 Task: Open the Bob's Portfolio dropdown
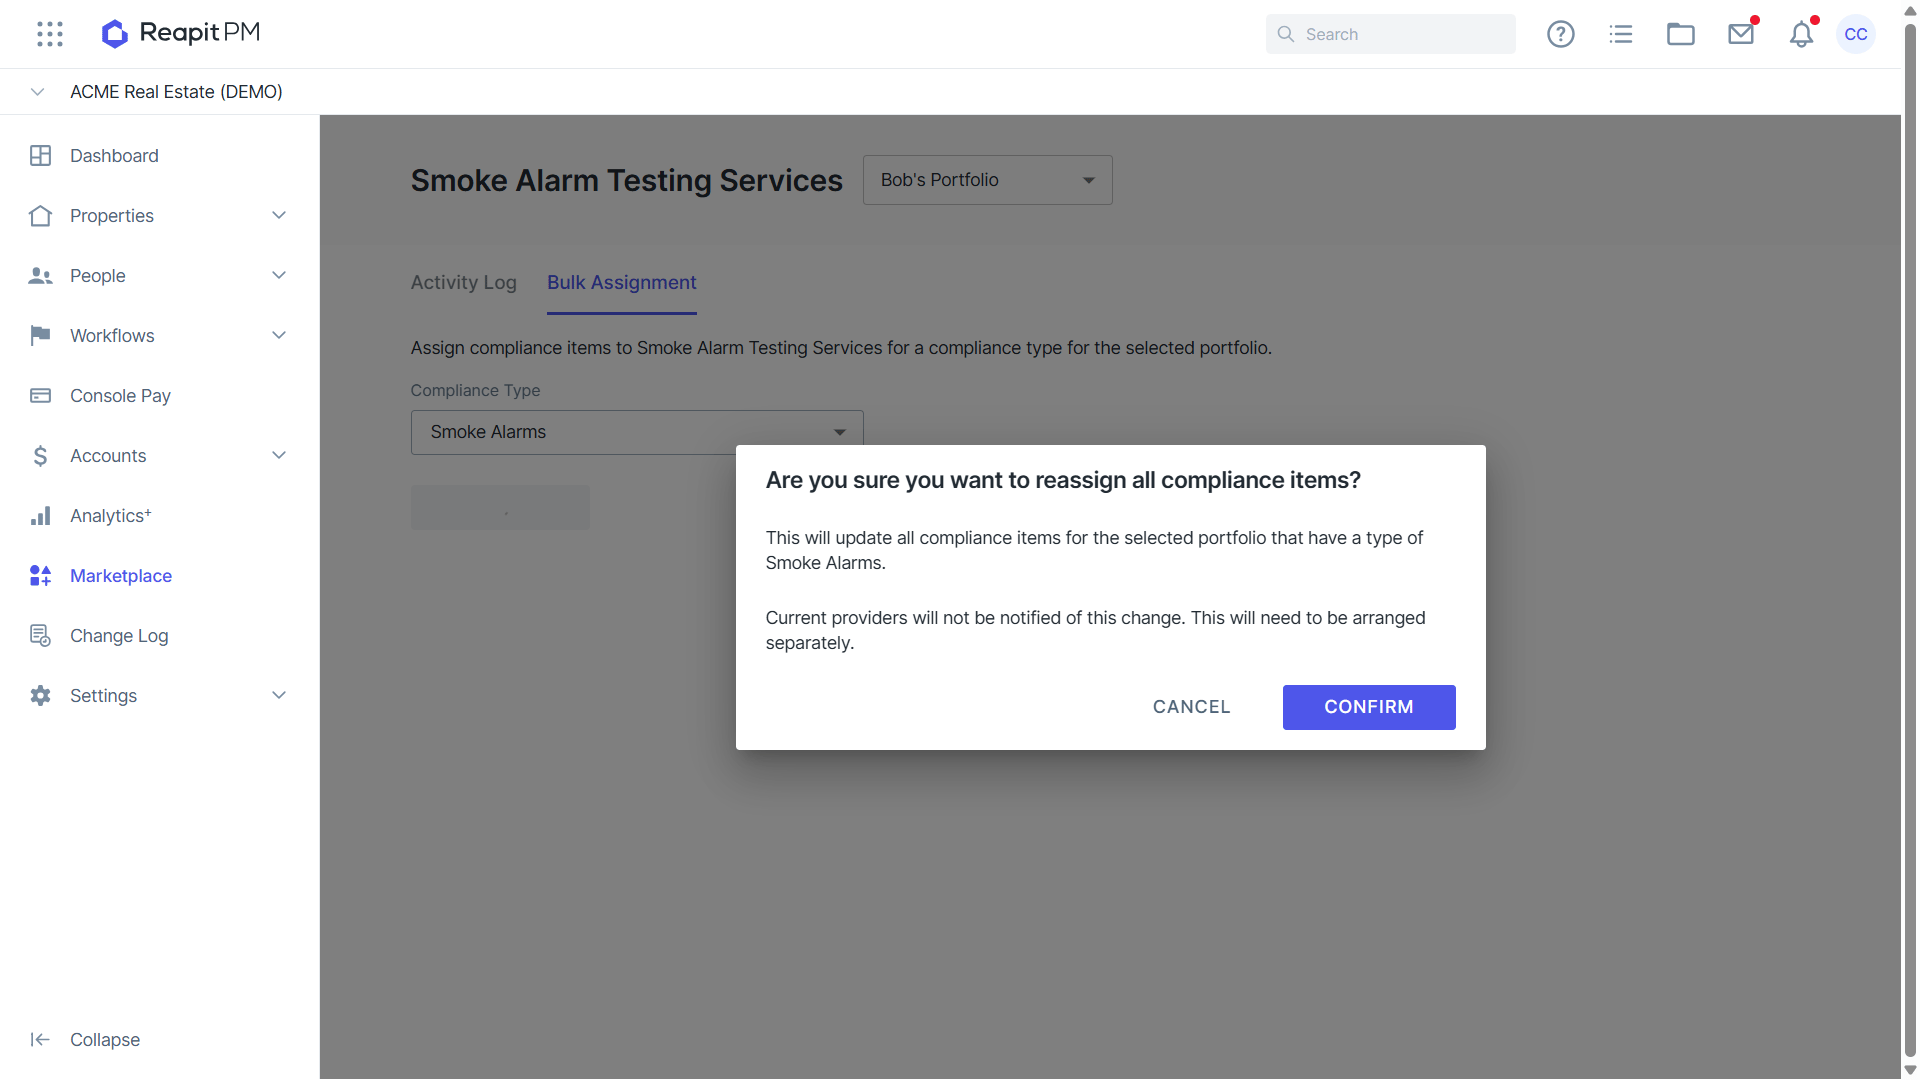[988, 180]
